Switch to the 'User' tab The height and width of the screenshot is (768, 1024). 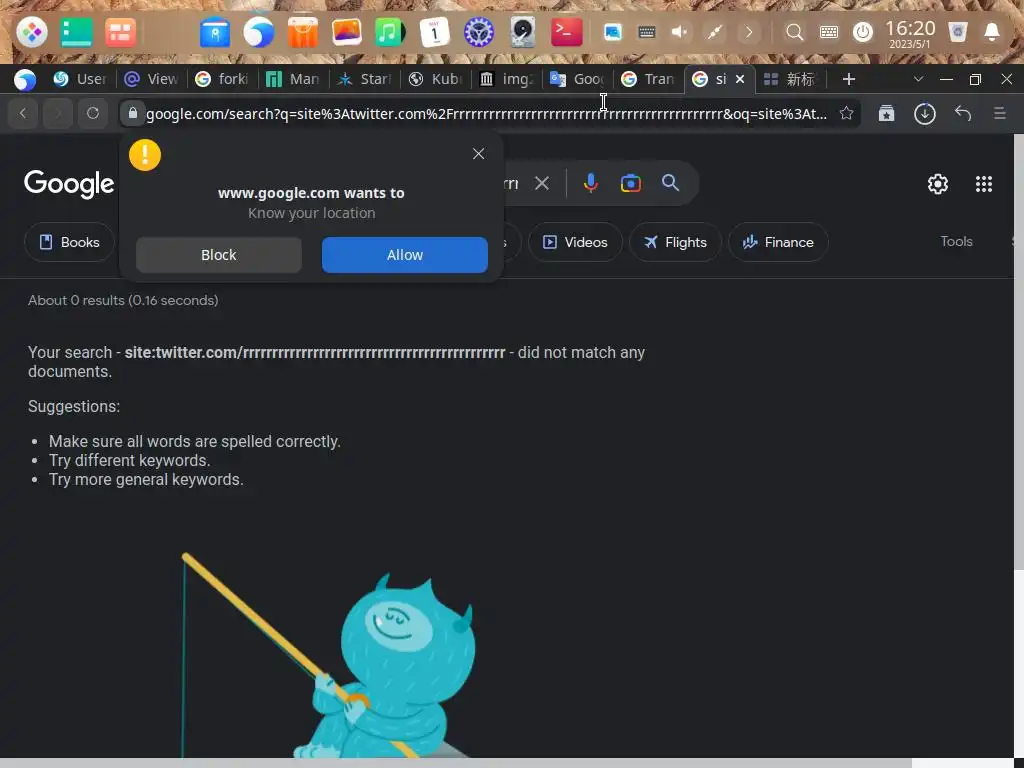point(80,79)
